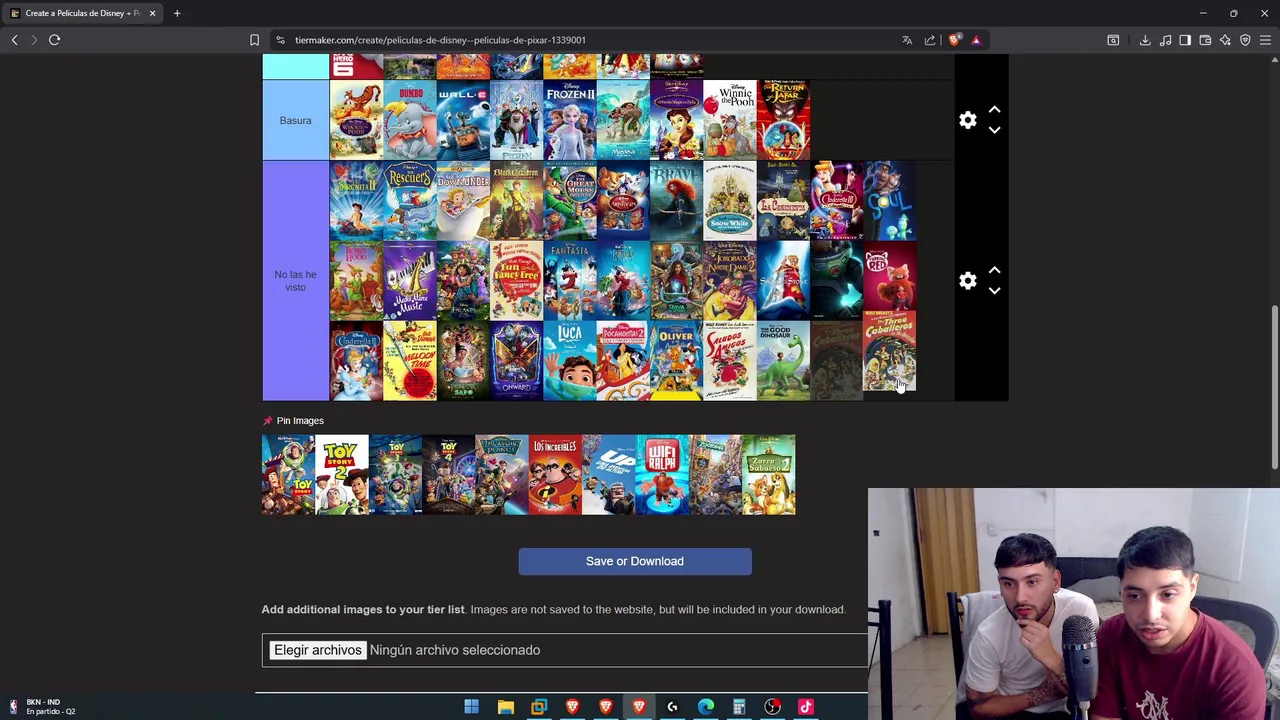Open OBS Studio from taskbar
1280x720 pixels.
point(772,707)
